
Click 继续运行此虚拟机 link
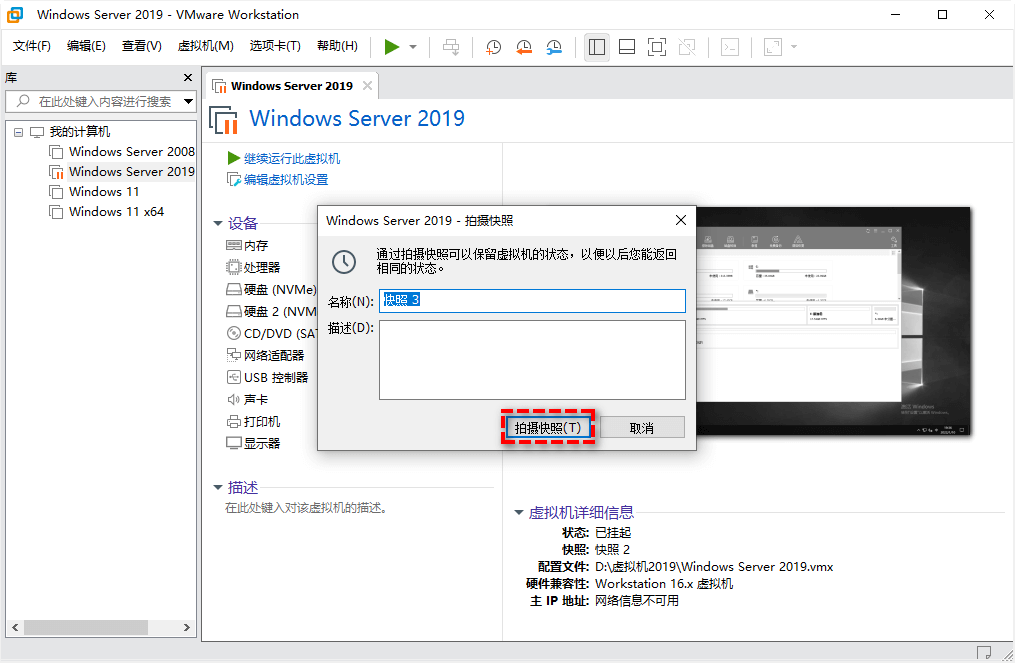pos(291,159)
